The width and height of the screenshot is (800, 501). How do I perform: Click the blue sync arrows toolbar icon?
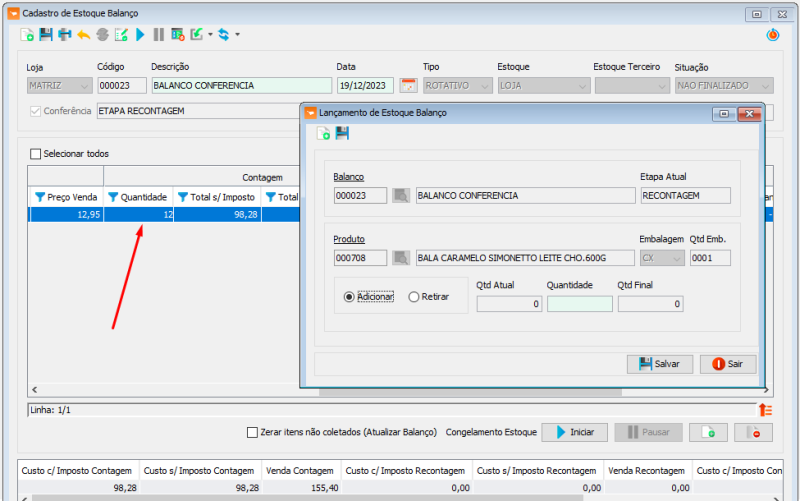(x=223, y=35)
